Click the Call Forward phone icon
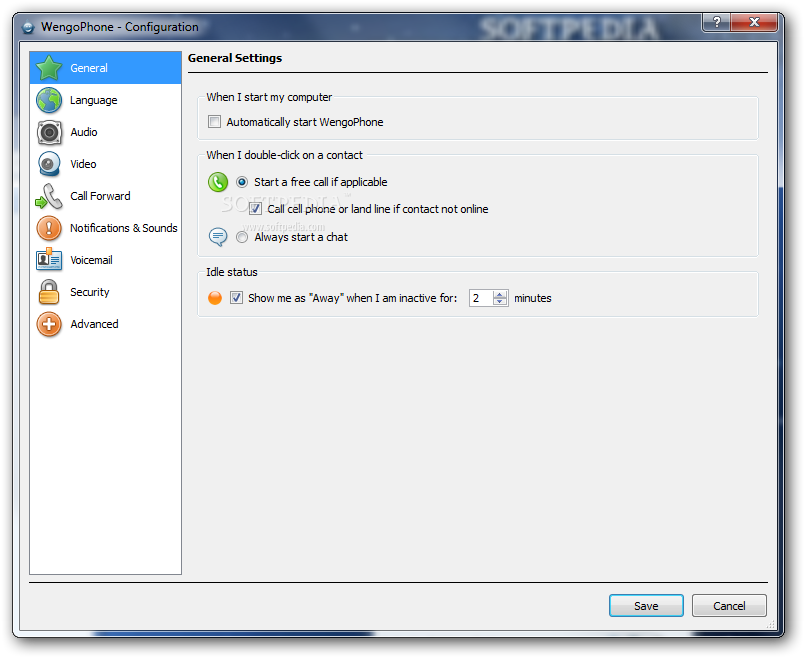 tap(49, 197)
